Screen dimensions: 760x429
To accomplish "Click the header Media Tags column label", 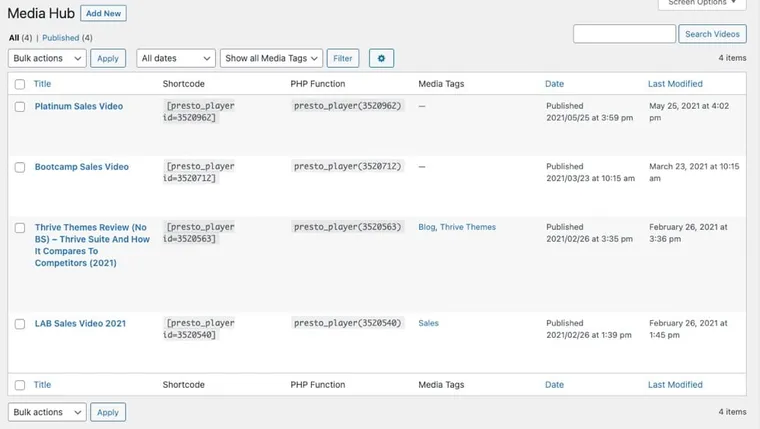I will point(441,84).
